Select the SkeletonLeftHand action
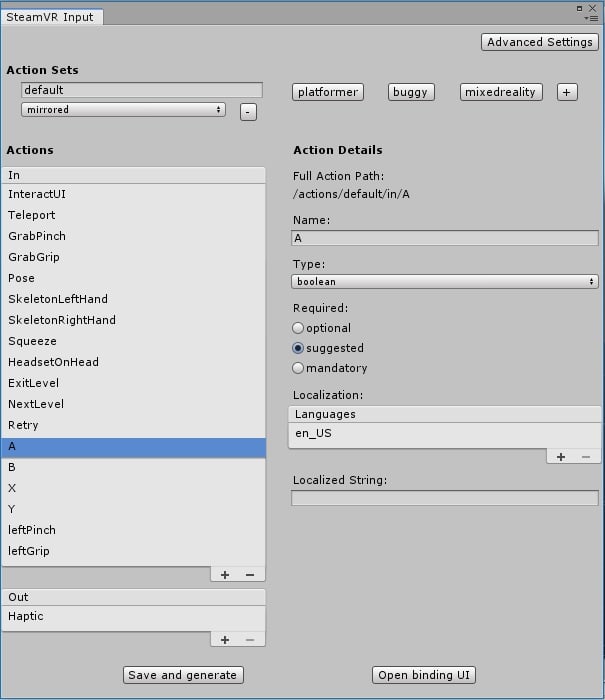This screenshot has height=700, width=605. (133, 299)
